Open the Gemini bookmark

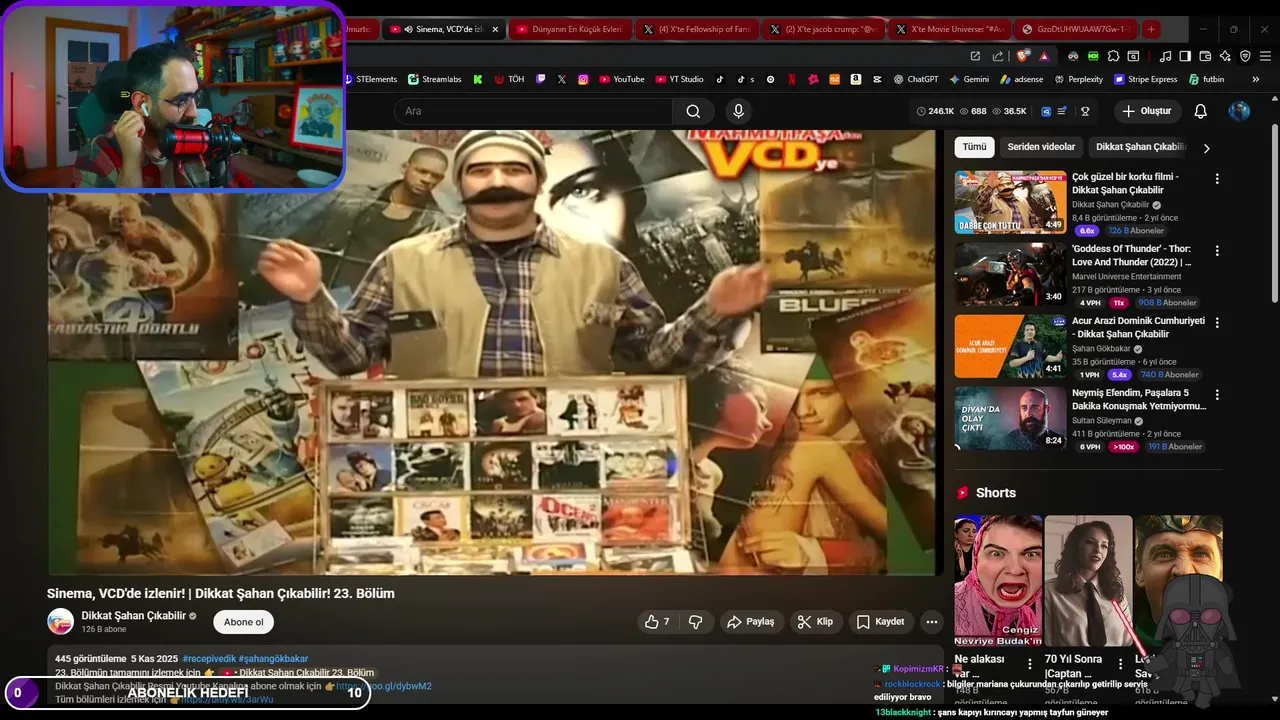pos(969,79)
